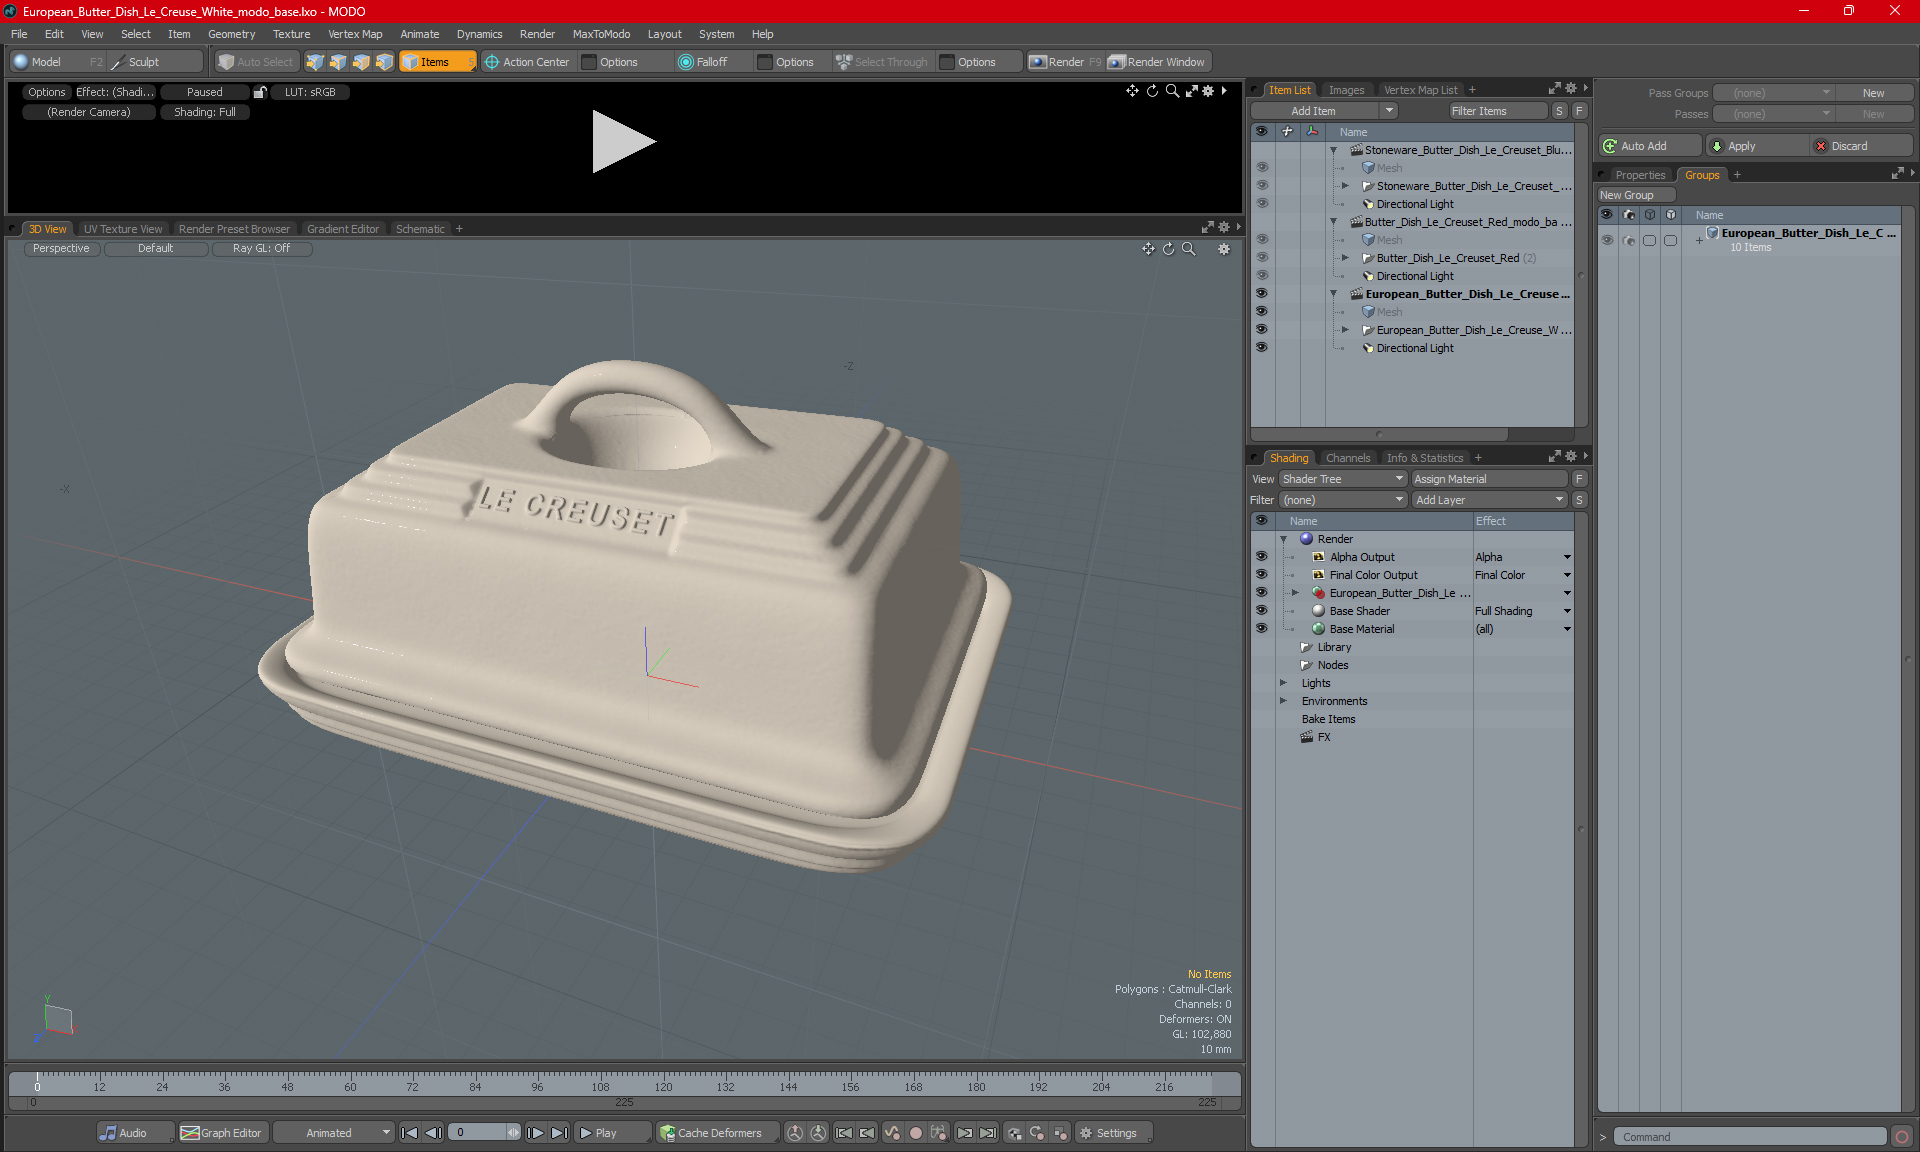The image size is (1920, 1152).
Task: Toggle visibility of Final Color Output layer
Action: [x=1262, y=575]
